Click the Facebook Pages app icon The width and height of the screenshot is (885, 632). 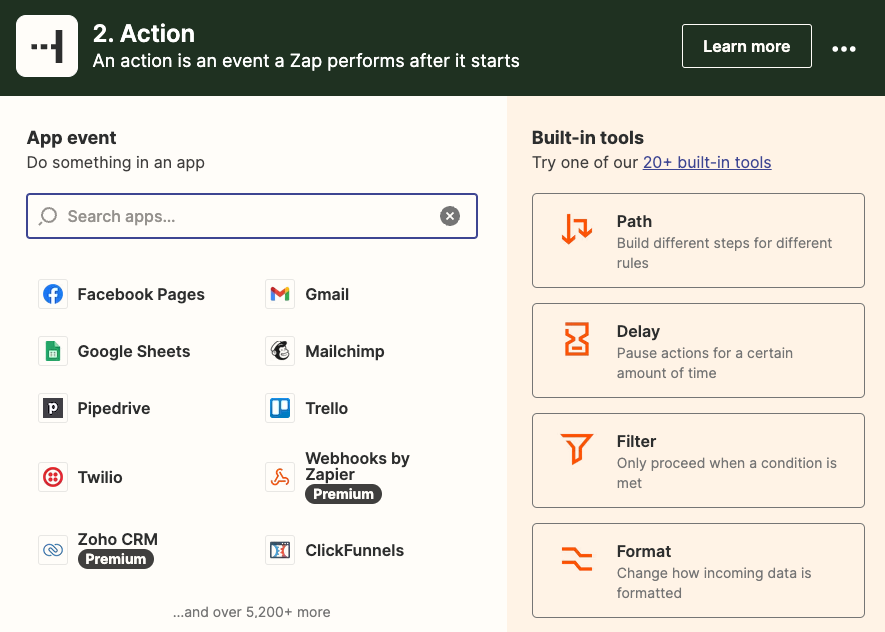click(53, 294)
